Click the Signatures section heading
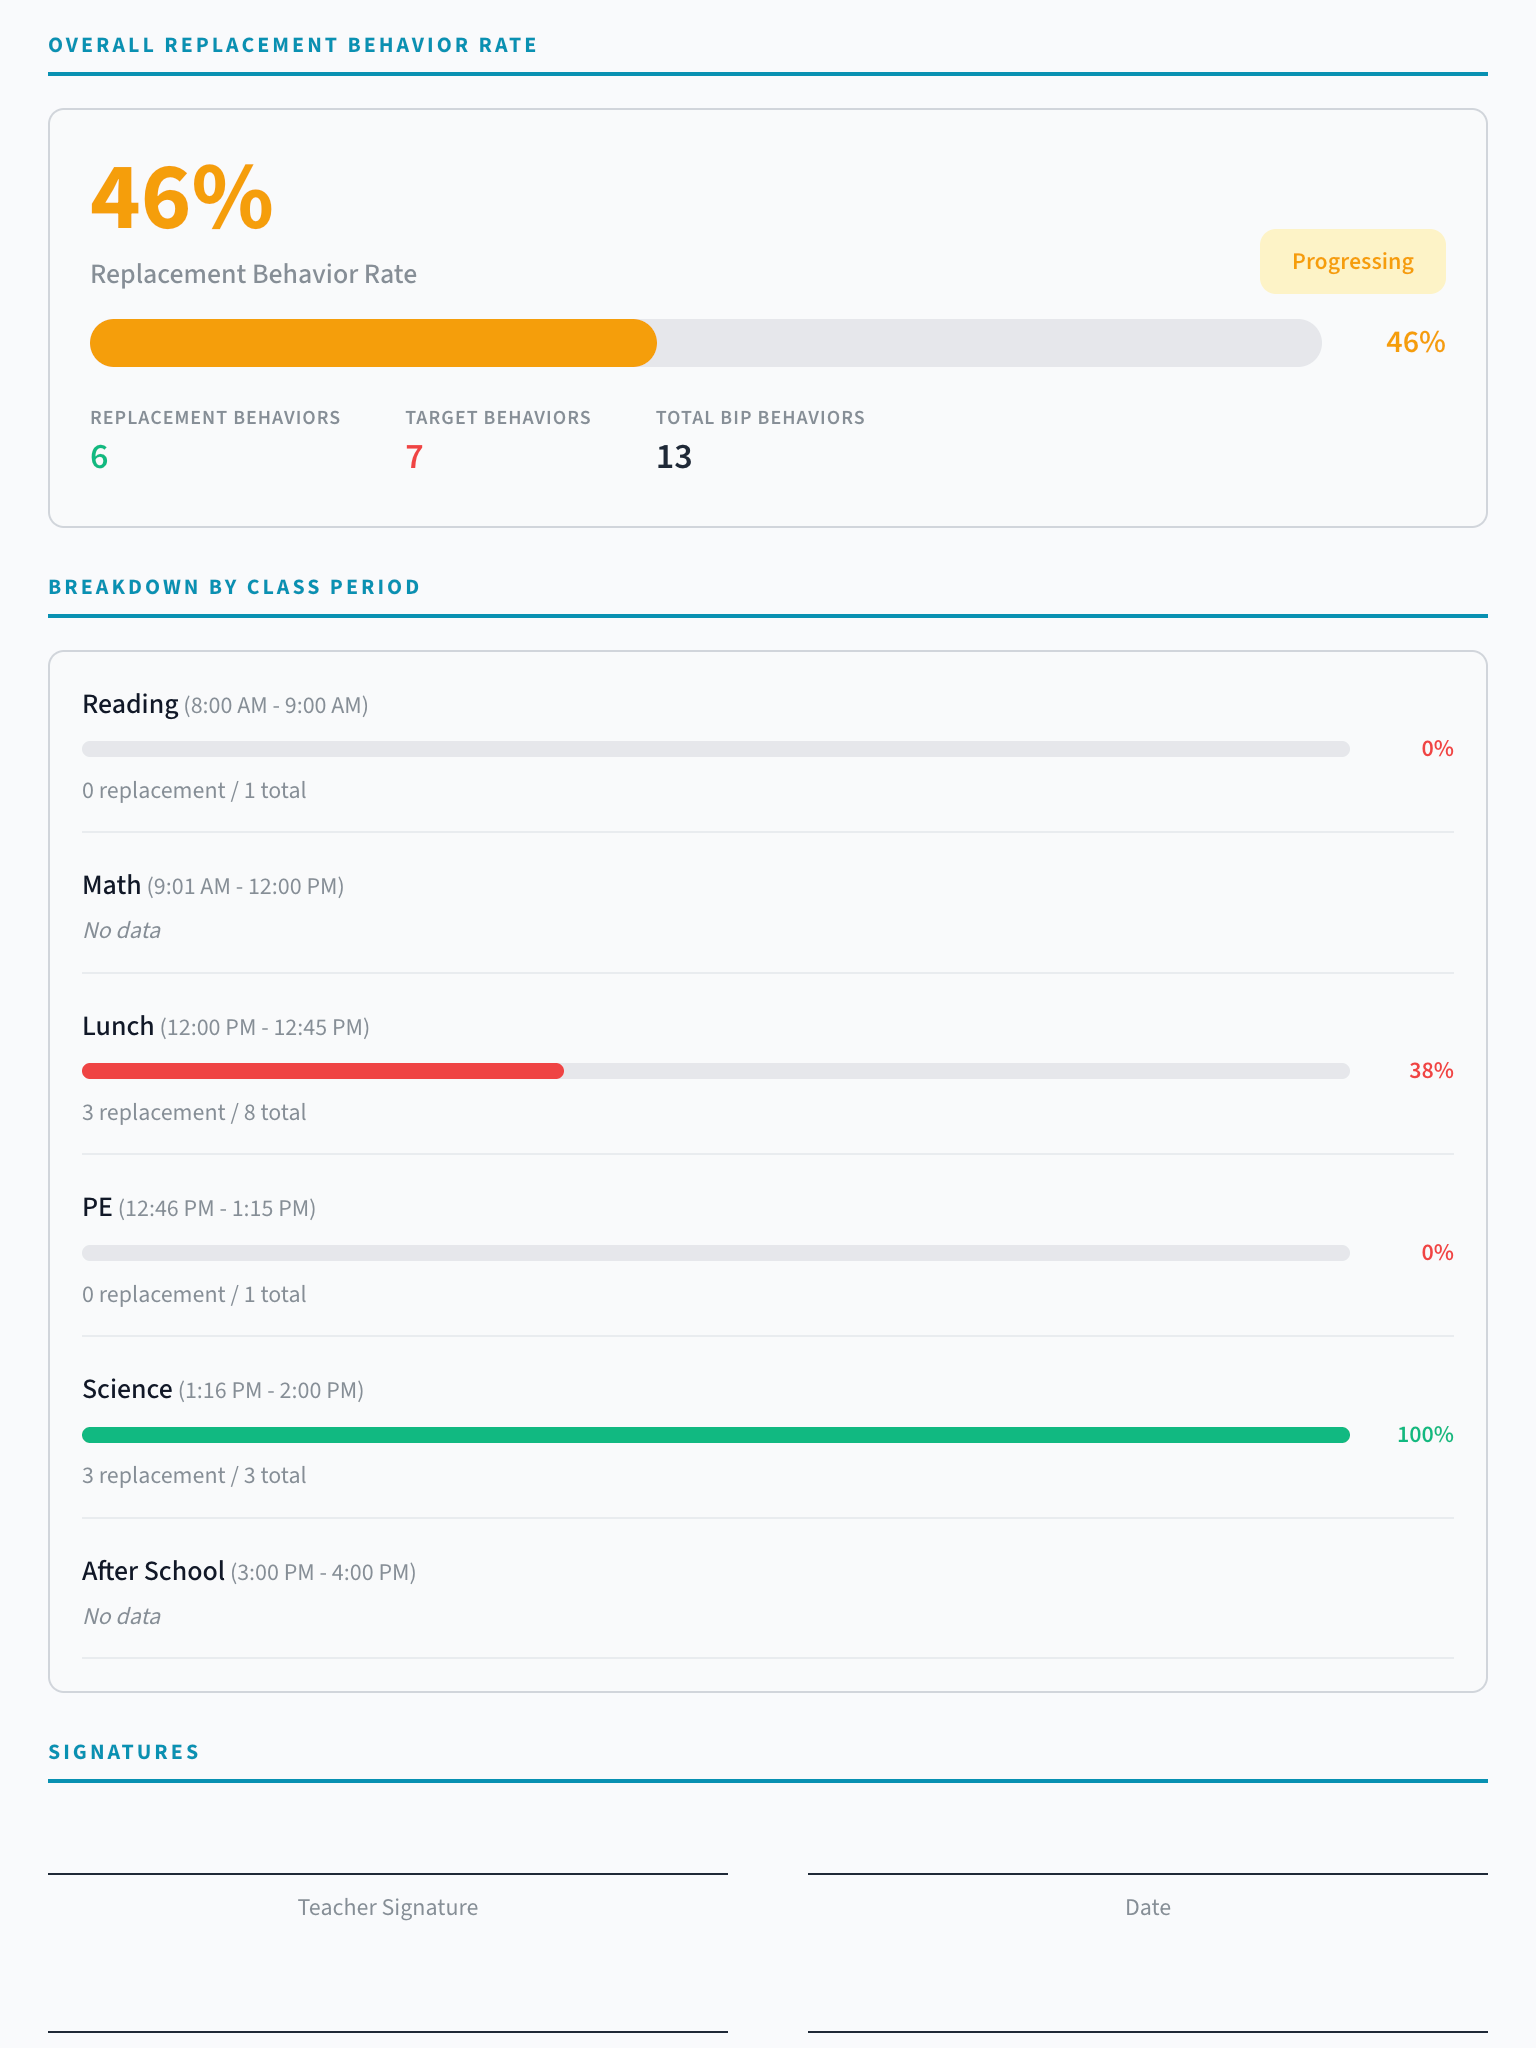Image resolution: width=1536 pixels, height=2048 pixels. tap(124, 1752)
